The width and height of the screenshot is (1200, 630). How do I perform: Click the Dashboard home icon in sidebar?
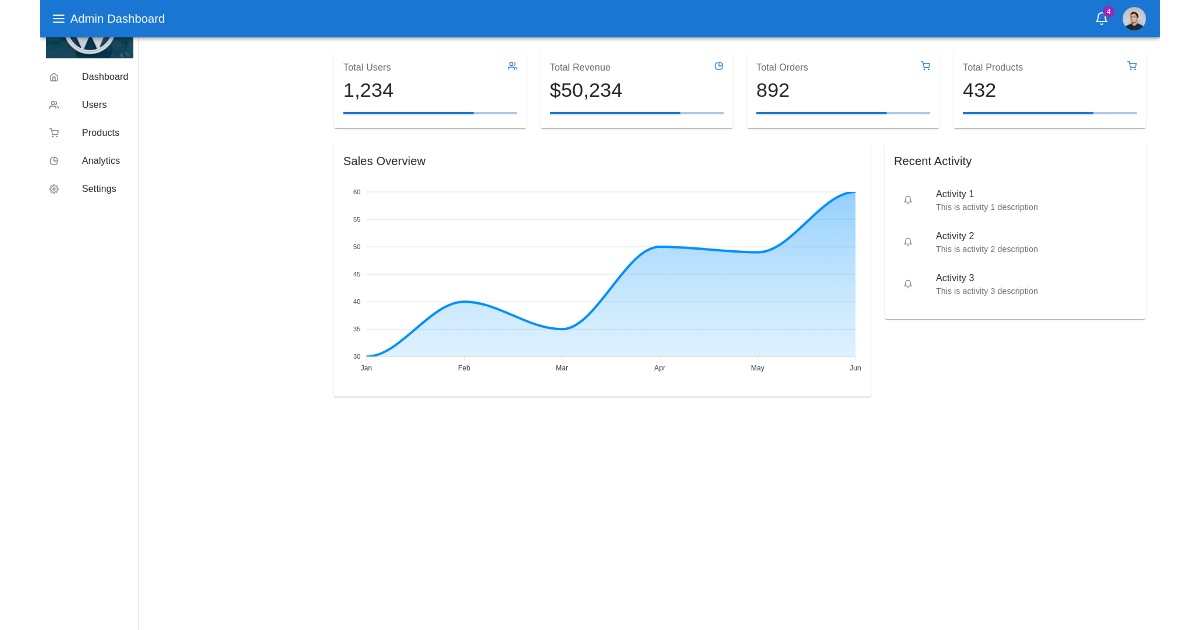tap(54, 77)
